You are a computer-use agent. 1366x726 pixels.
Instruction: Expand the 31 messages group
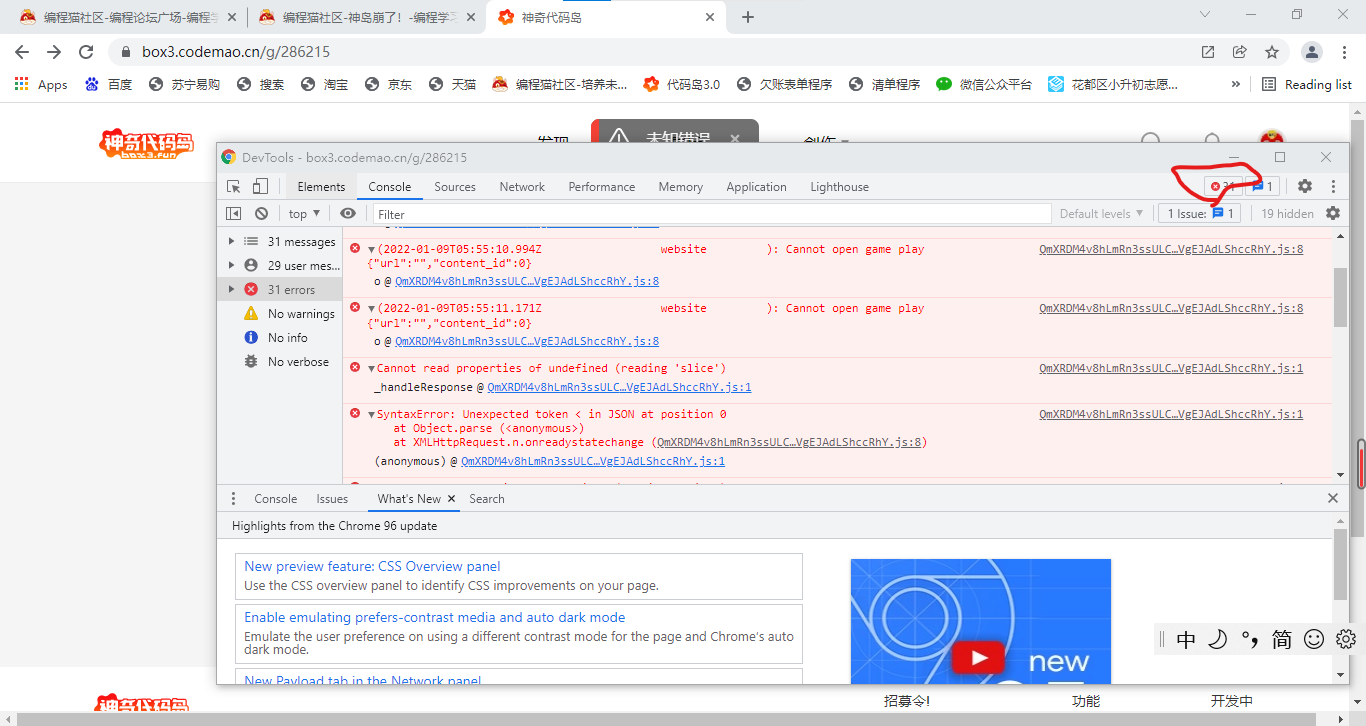click(232, 241)
